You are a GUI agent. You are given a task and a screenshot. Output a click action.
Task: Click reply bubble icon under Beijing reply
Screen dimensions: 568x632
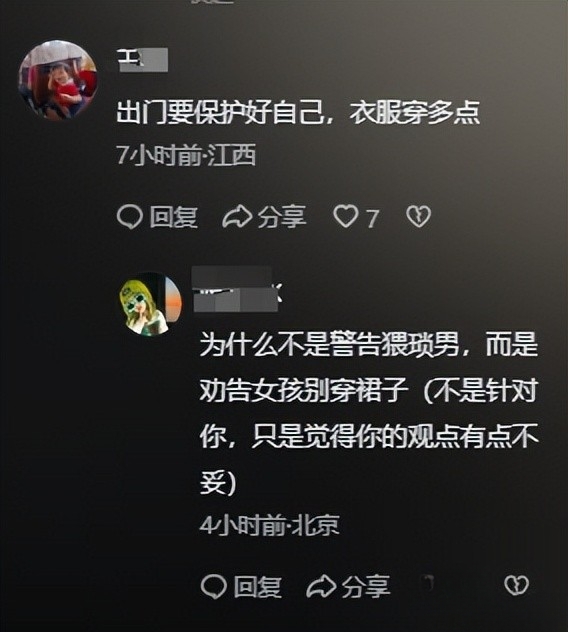click(213, 586)
